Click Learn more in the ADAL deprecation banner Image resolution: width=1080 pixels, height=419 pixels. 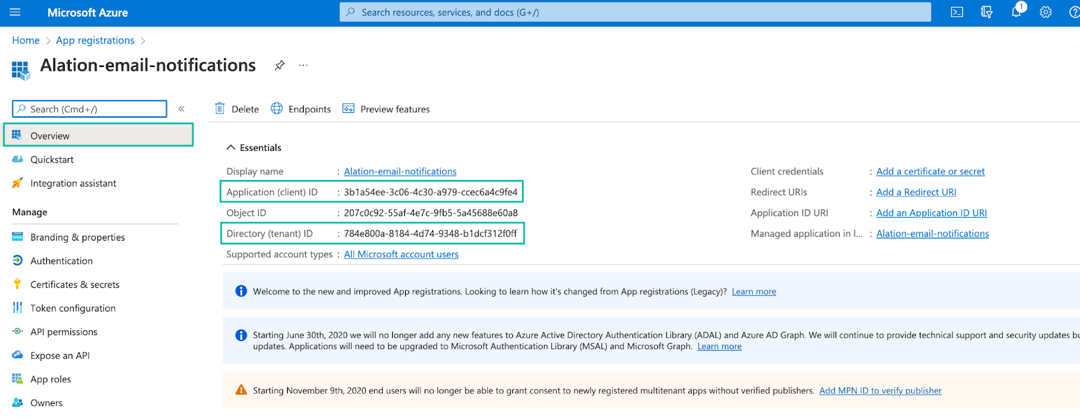coord(719,346)
